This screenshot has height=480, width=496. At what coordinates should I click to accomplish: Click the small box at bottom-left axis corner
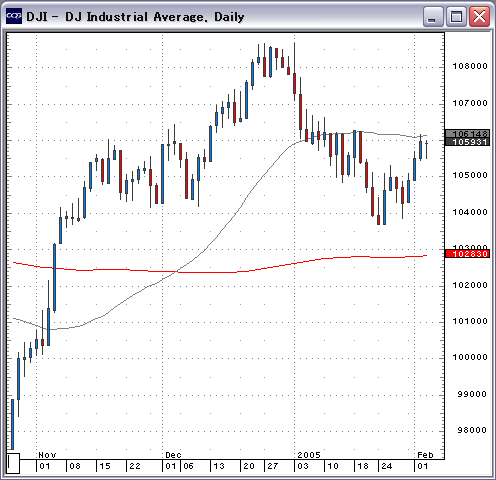13,463
